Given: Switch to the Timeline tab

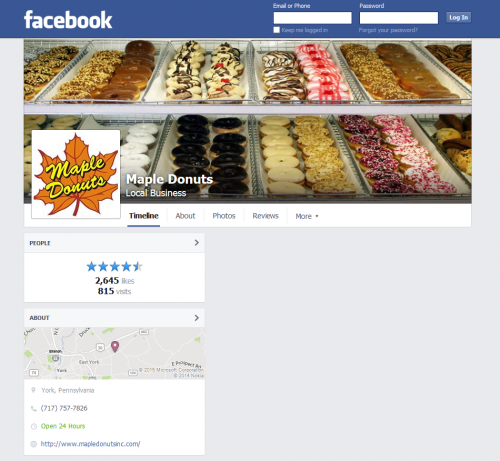Looking at the screenshot, I should 144,216.
